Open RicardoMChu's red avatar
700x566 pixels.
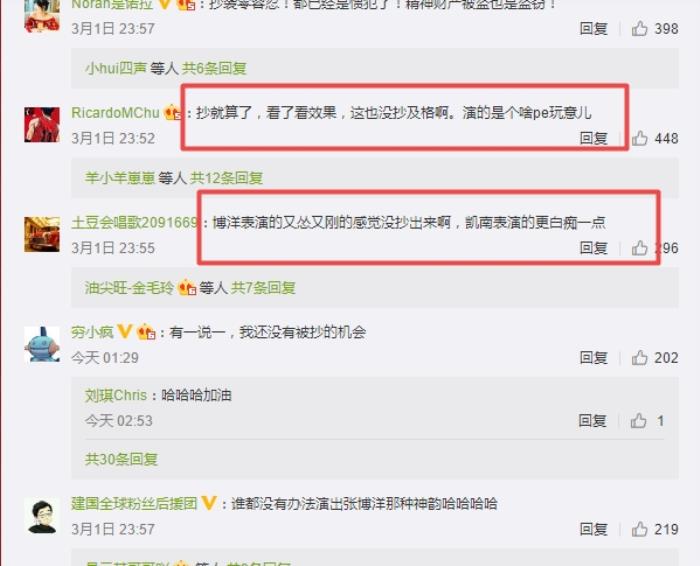point(42,125)
